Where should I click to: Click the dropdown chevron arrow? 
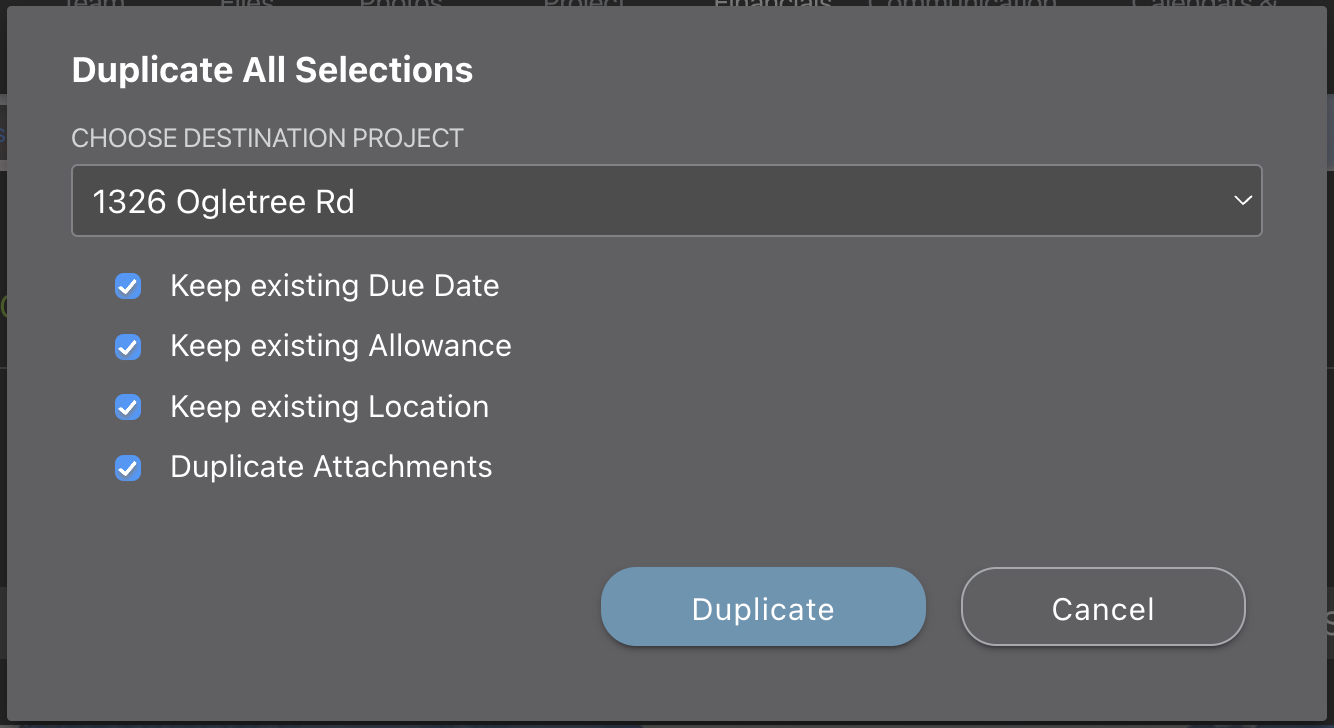(x=1242, y=200)
